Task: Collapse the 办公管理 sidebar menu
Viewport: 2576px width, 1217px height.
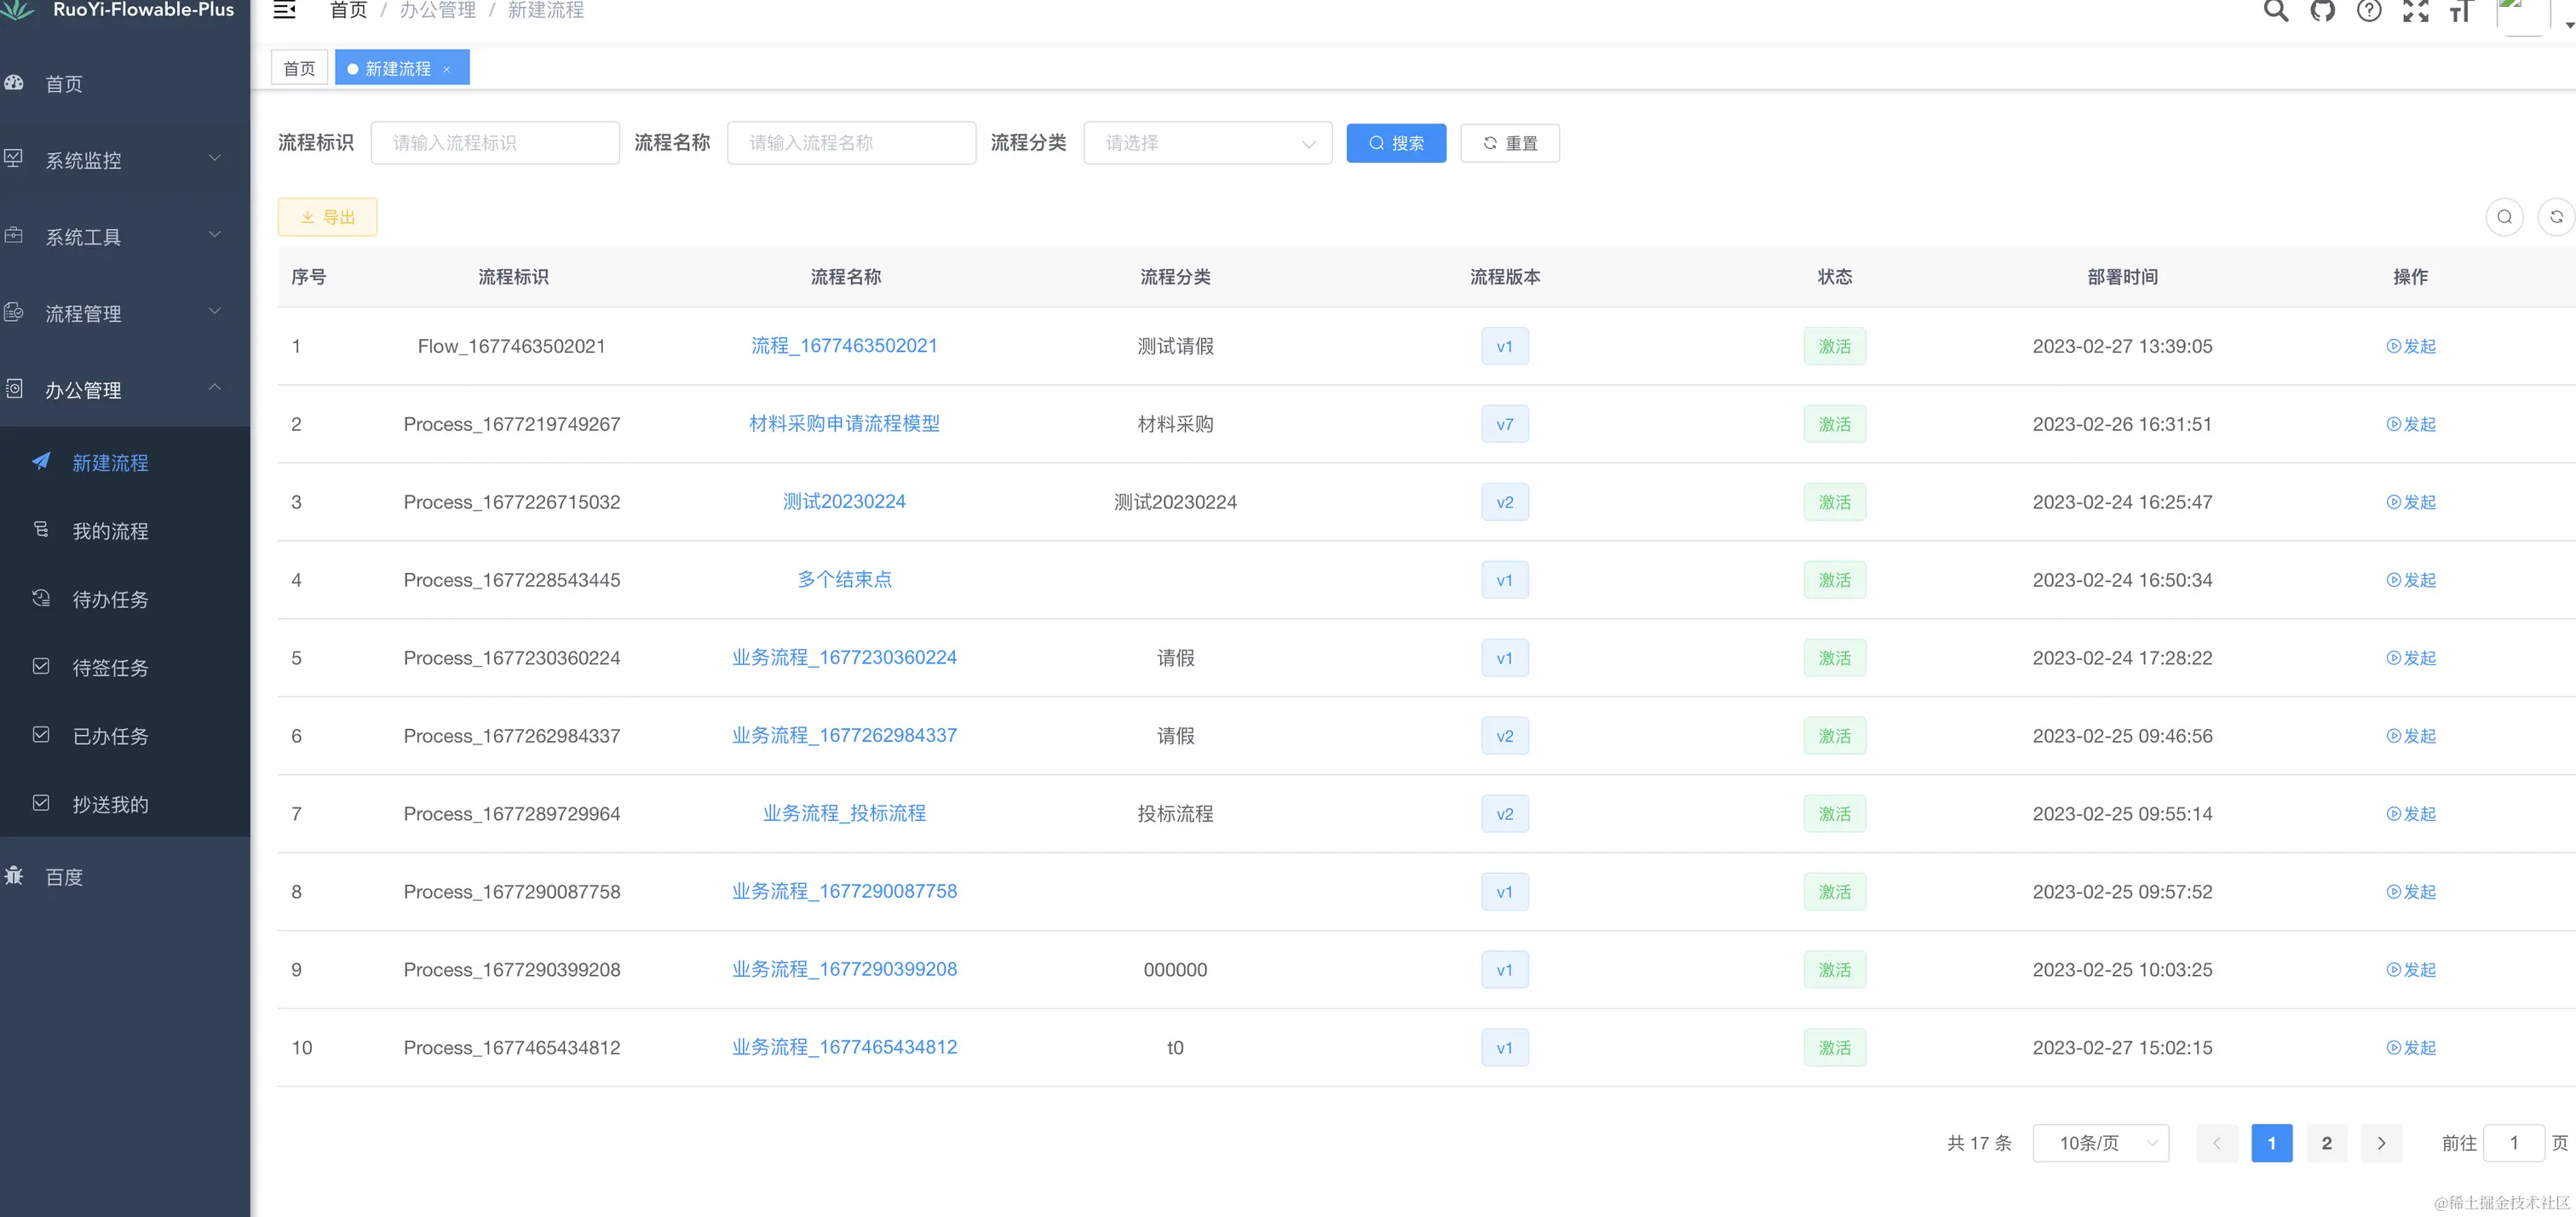Action: (x=125, y=390)
